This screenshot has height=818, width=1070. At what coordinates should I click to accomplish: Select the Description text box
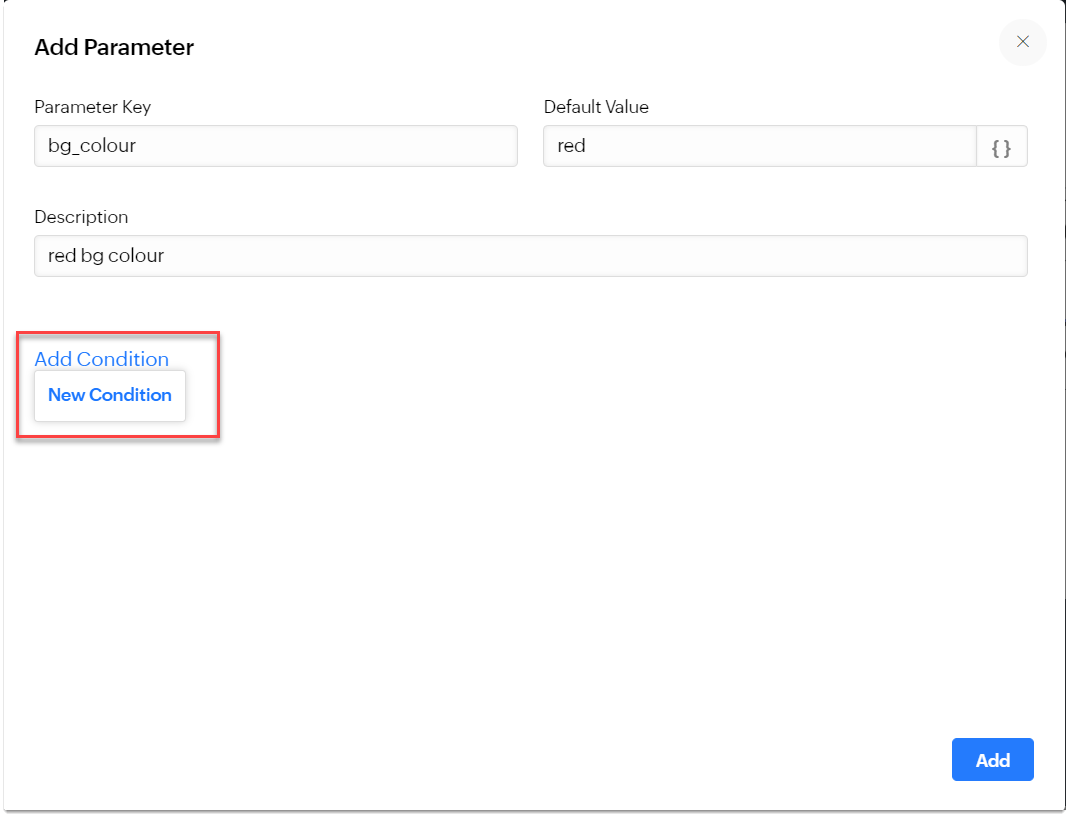[x=530, y=256]
